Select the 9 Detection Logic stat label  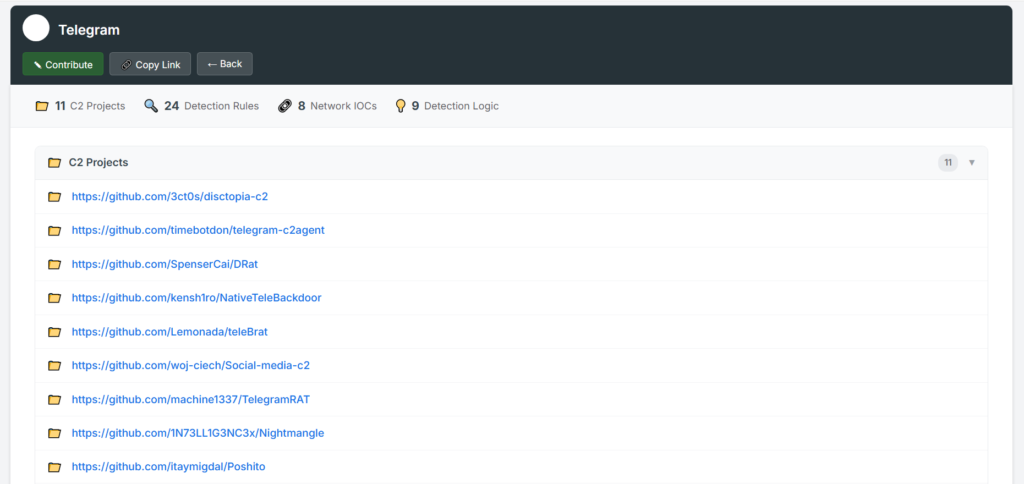(x=455, y=106)
